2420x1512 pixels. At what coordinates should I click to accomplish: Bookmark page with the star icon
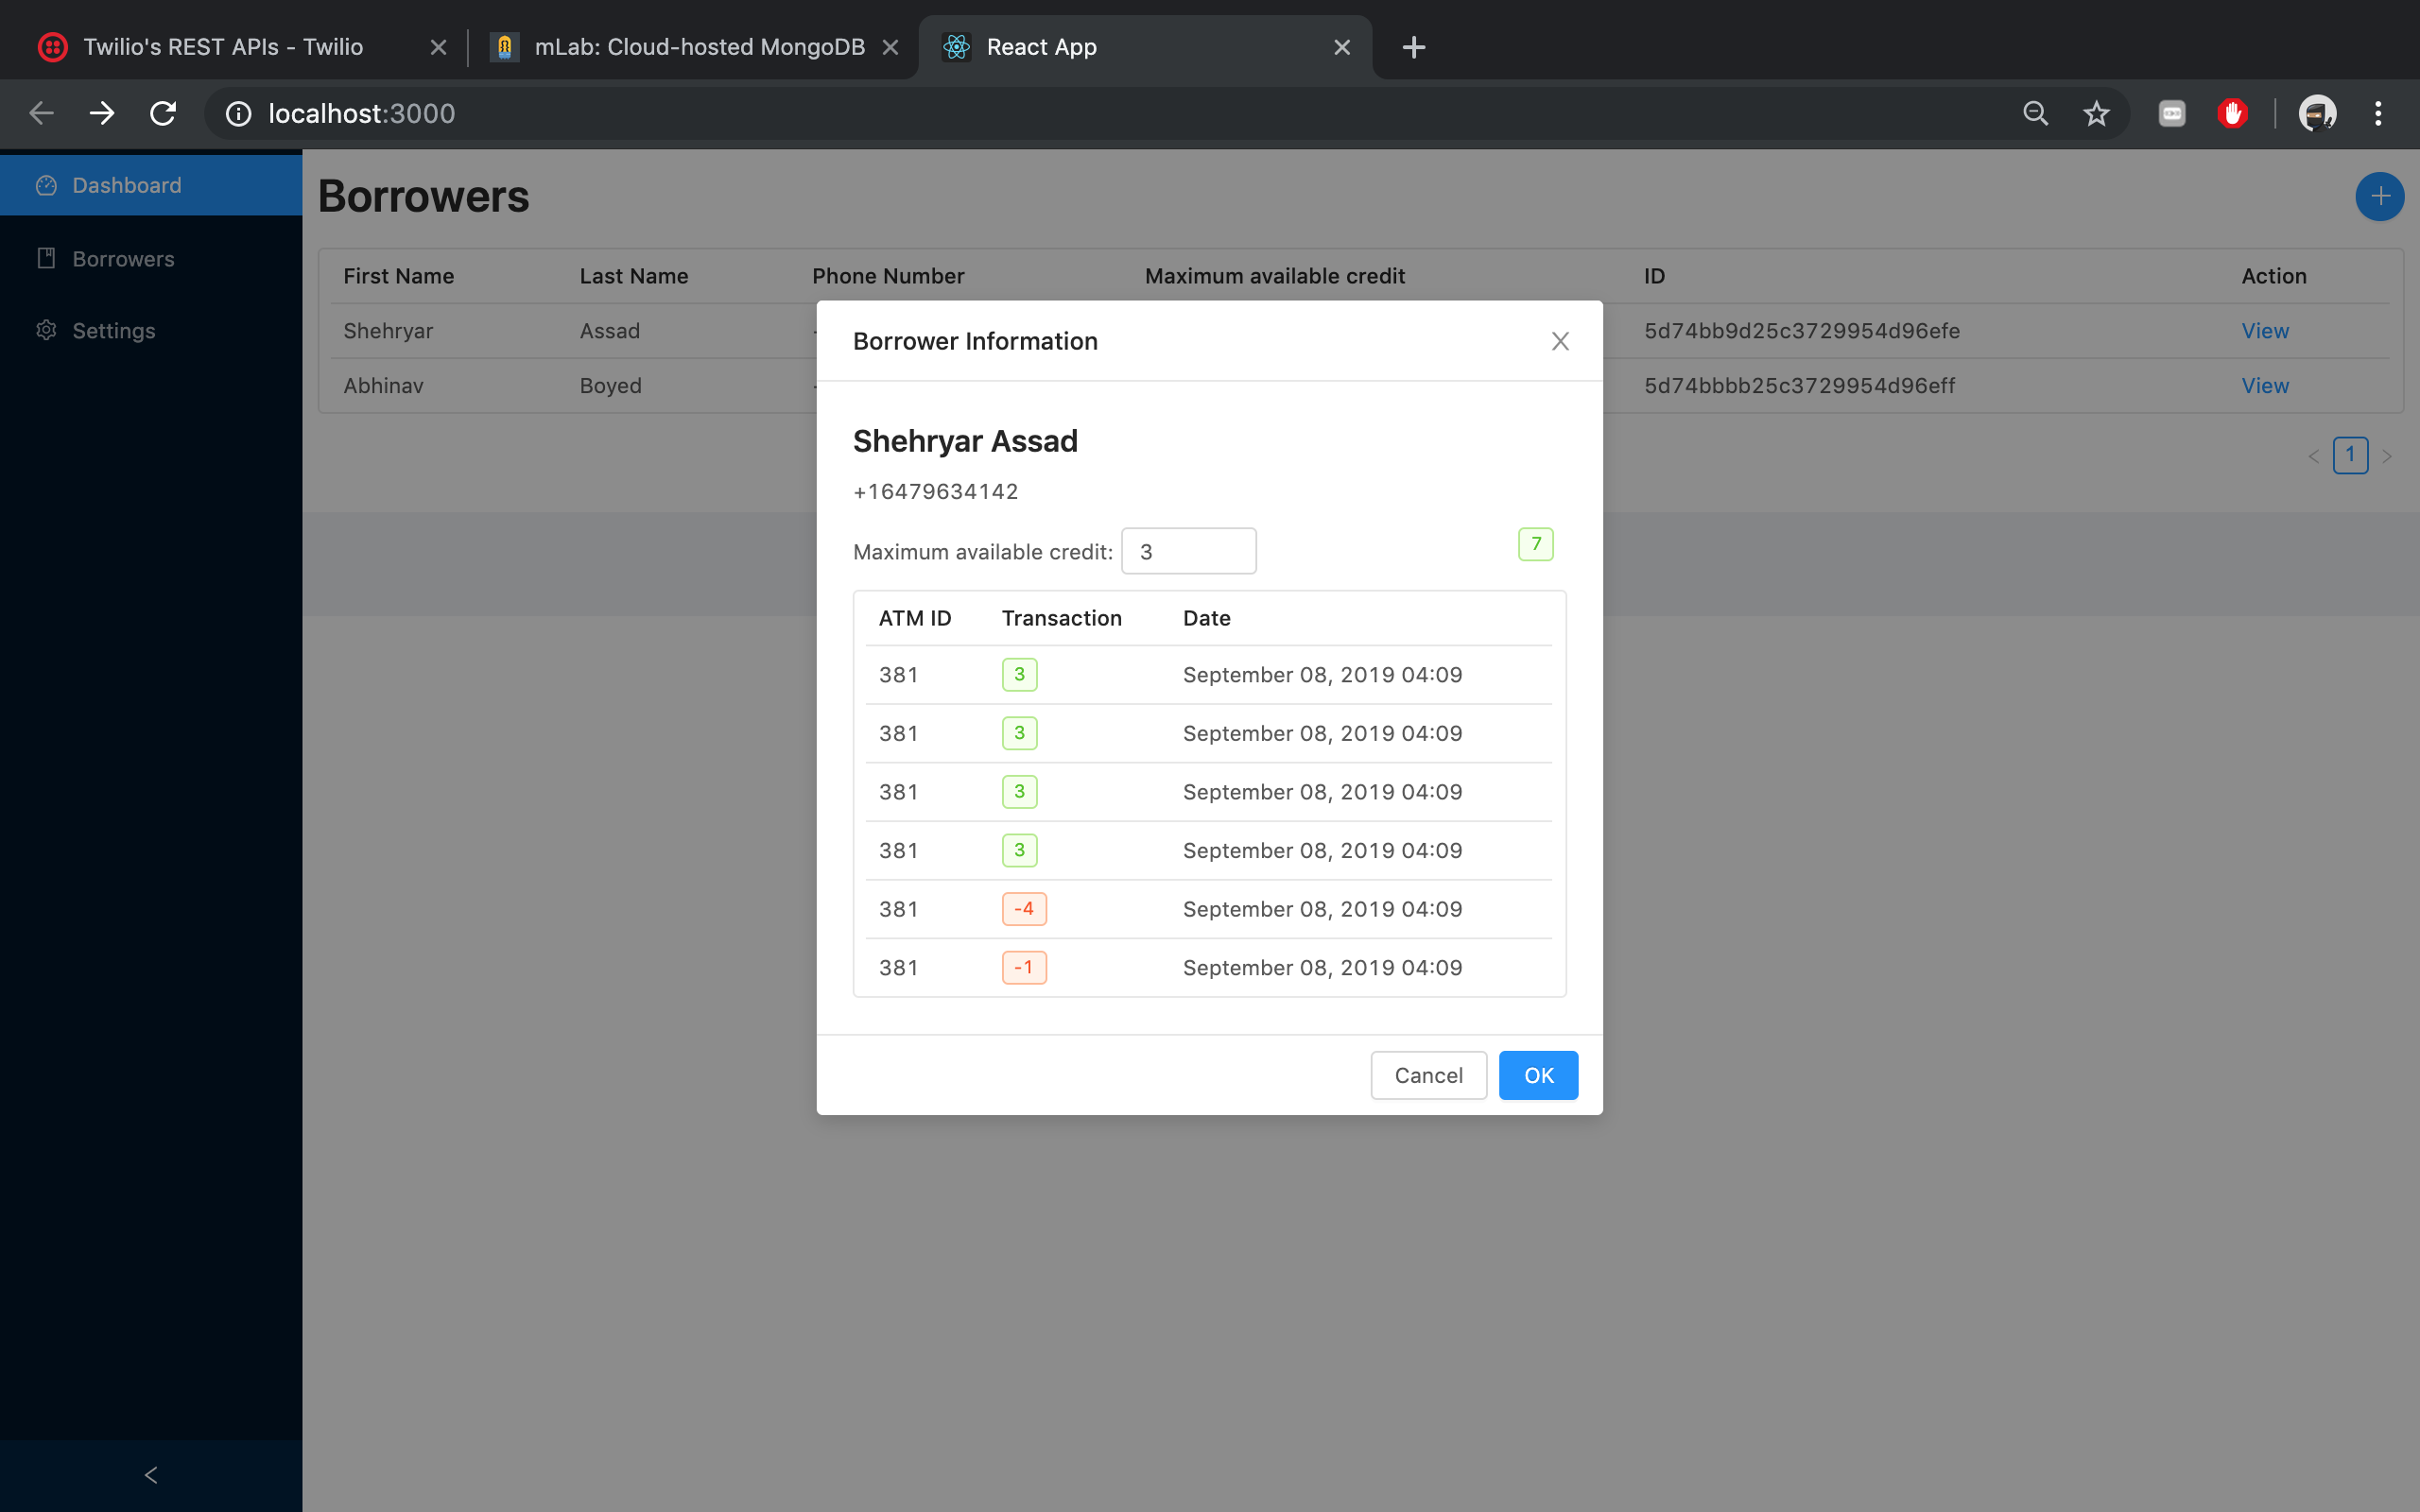coord(2096,114)
